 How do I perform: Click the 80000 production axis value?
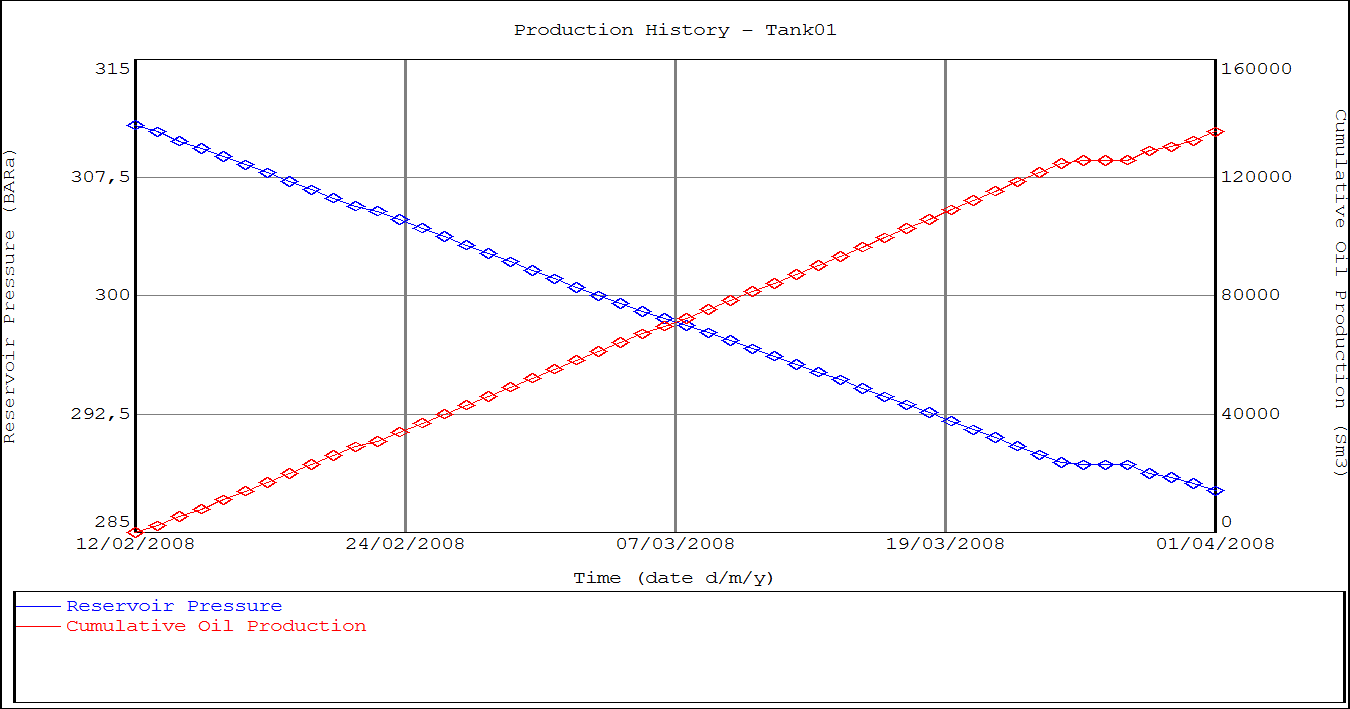pos(1251,295)
